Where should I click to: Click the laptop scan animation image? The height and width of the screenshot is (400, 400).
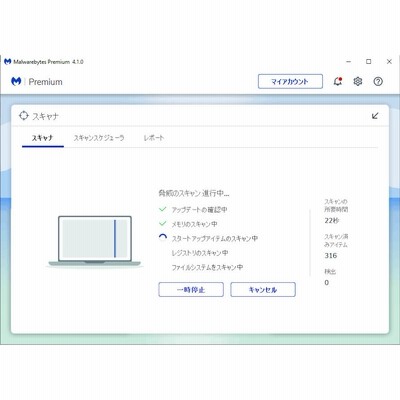pos(95,241)
